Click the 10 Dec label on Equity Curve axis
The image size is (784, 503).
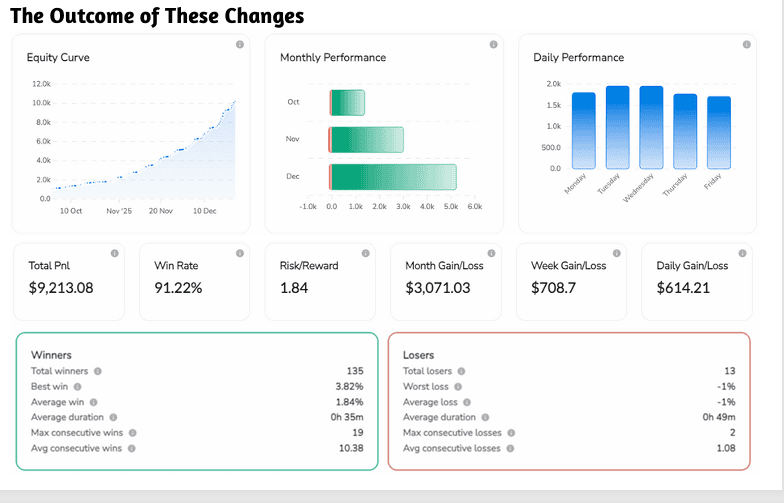coord(204,211)
